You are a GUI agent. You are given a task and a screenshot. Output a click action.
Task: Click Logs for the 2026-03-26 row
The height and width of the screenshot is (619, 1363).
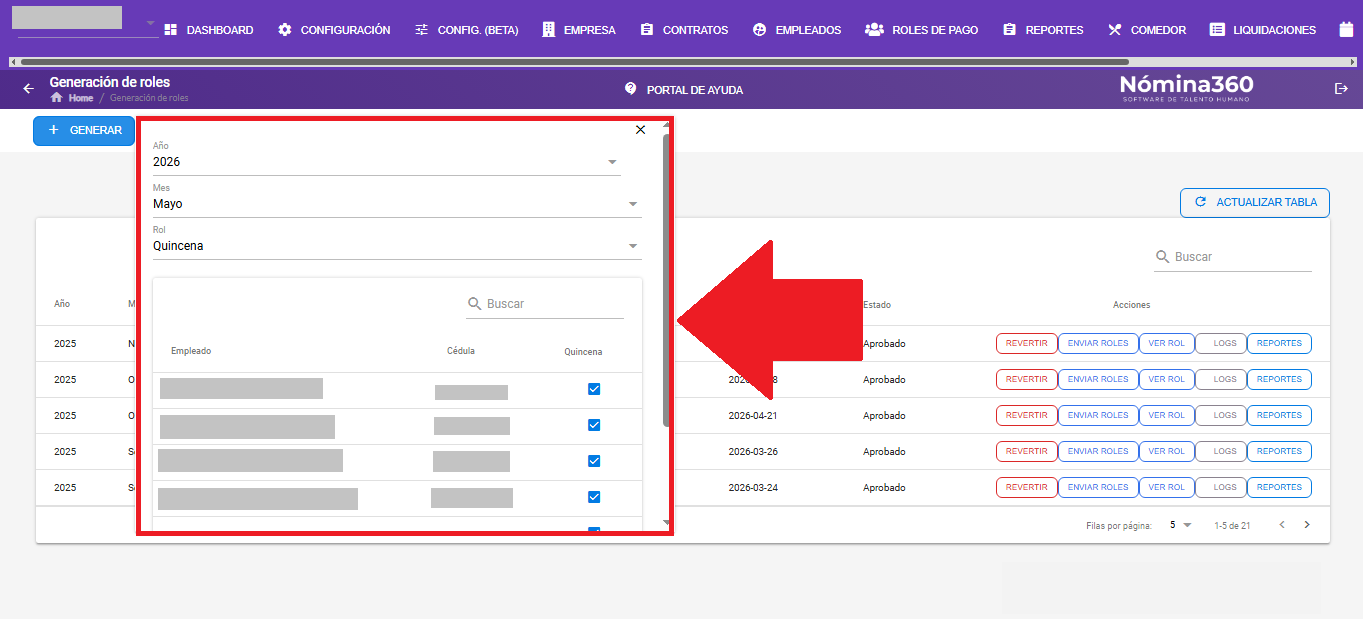[1221, 451]
